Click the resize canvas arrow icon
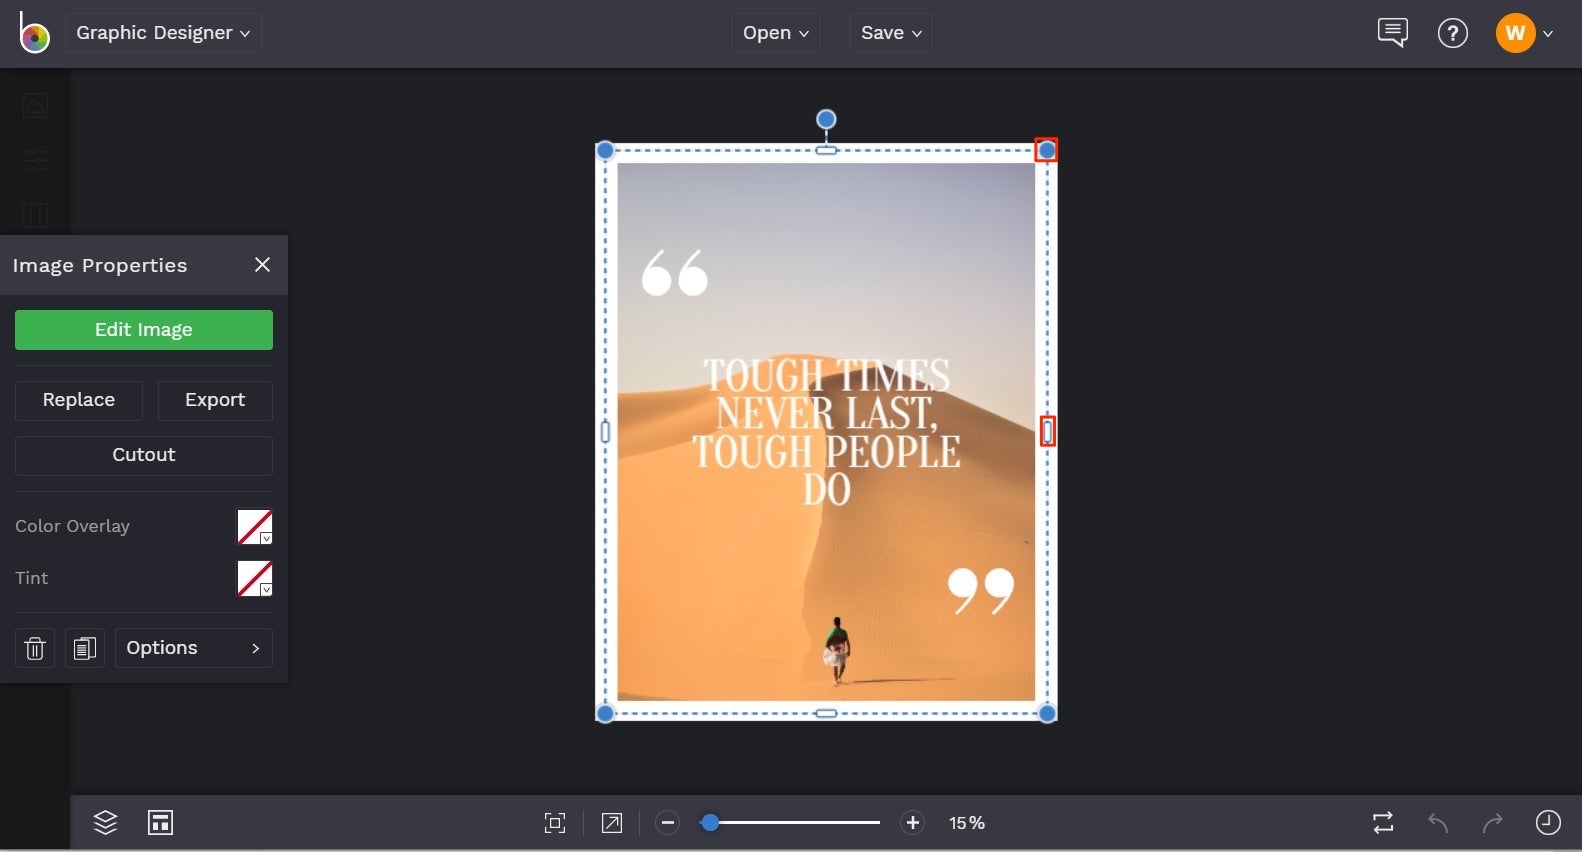 (x=611, y=822)
